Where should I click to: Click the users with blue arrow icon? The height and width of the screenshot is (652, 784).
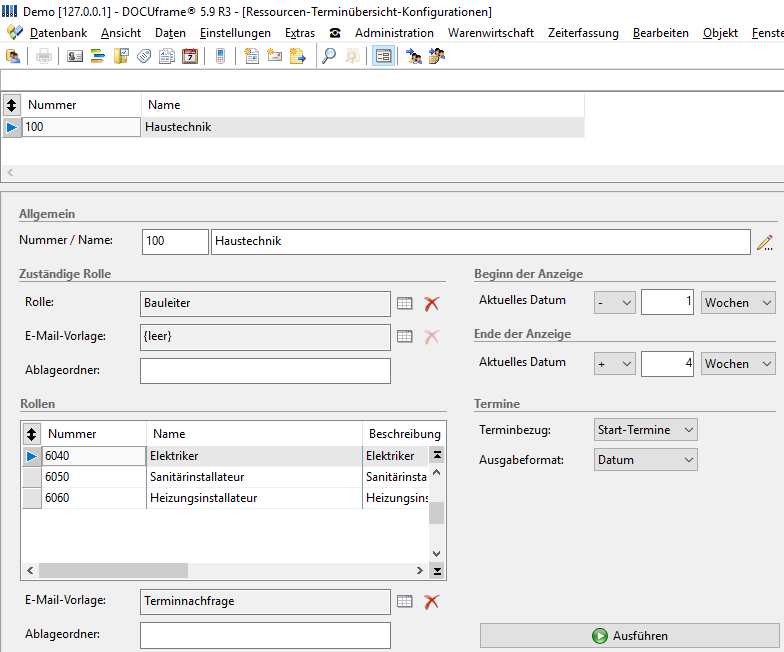tap(414, 56)
